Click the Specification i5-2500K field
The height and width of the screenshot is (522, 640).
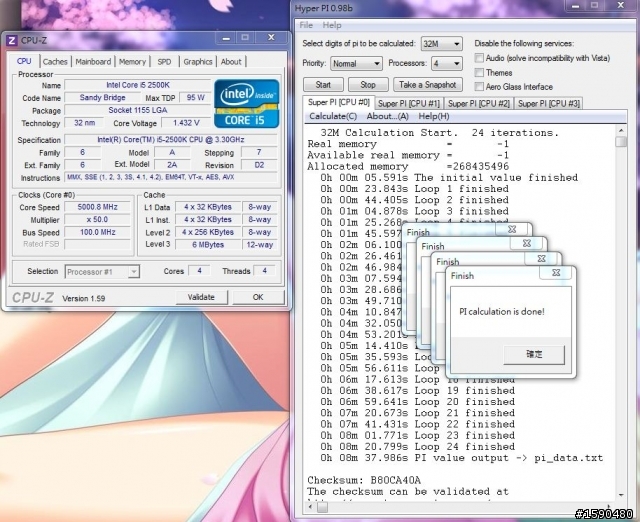(x=171, y=140)
